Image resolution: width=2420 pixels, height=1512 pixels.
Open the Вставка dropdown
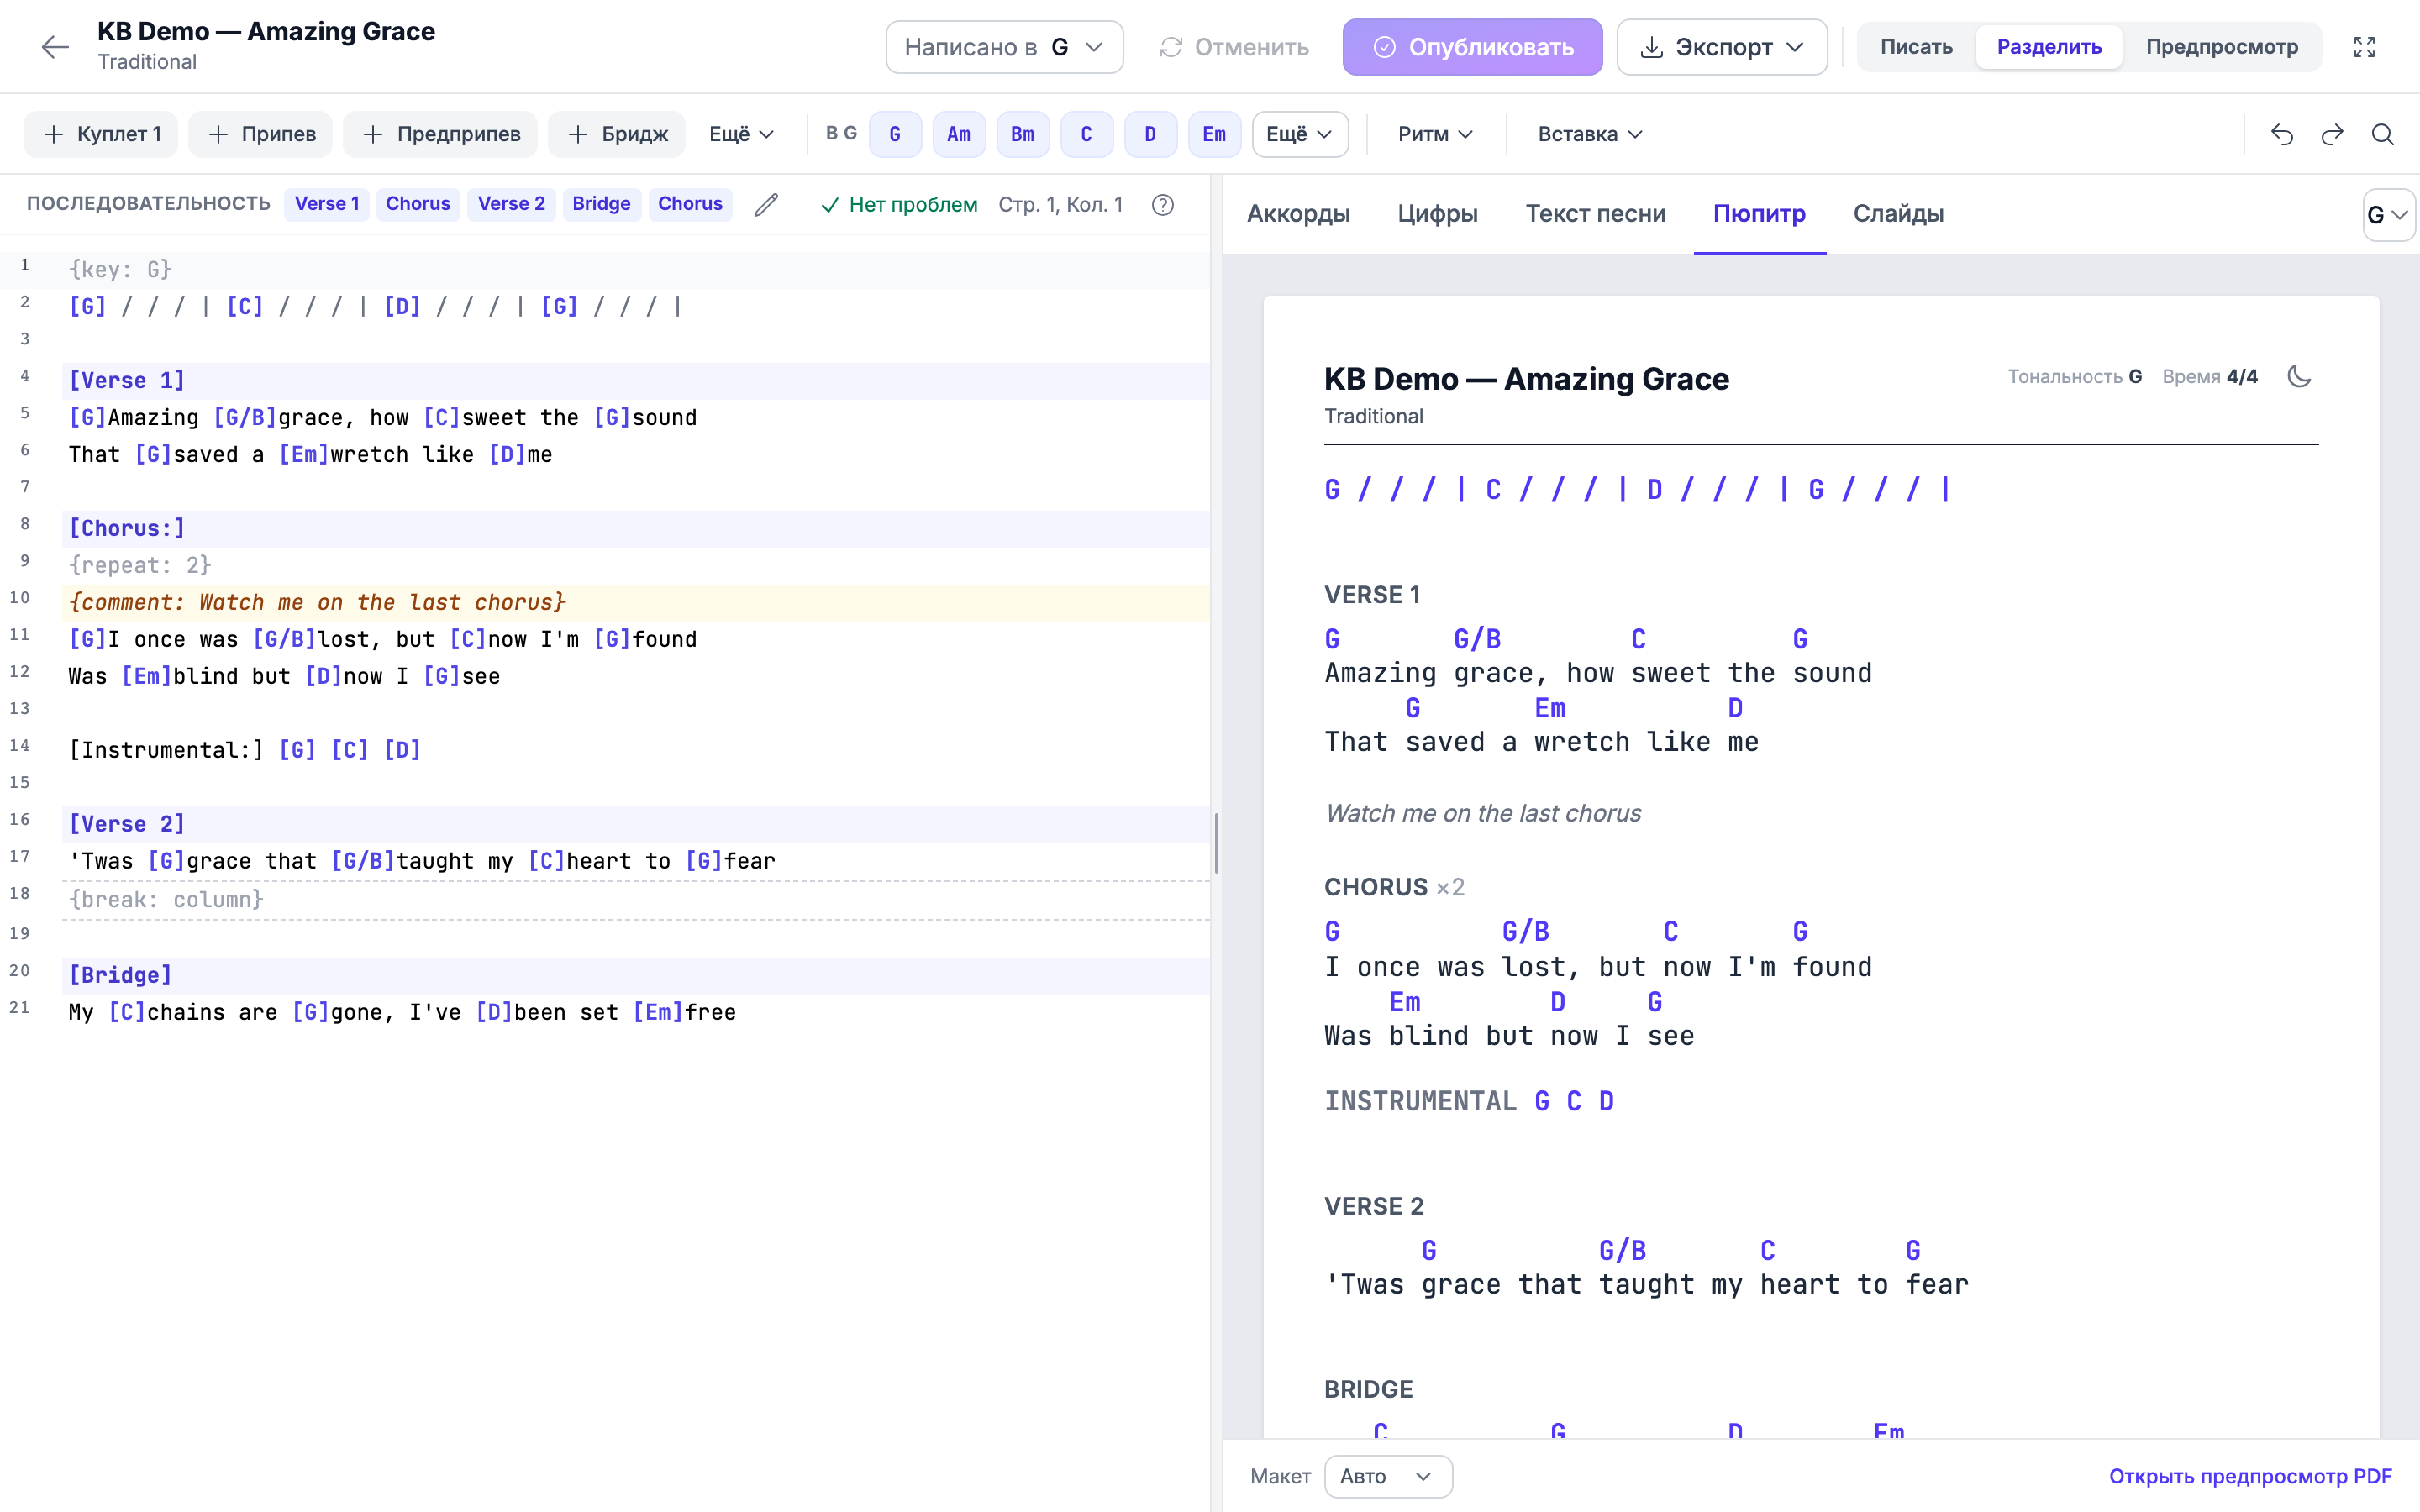coord(1590,134)
